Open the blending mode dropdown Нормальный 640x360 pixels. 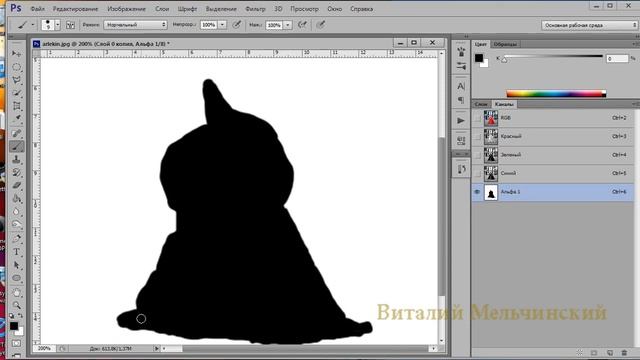coord(136,25)
